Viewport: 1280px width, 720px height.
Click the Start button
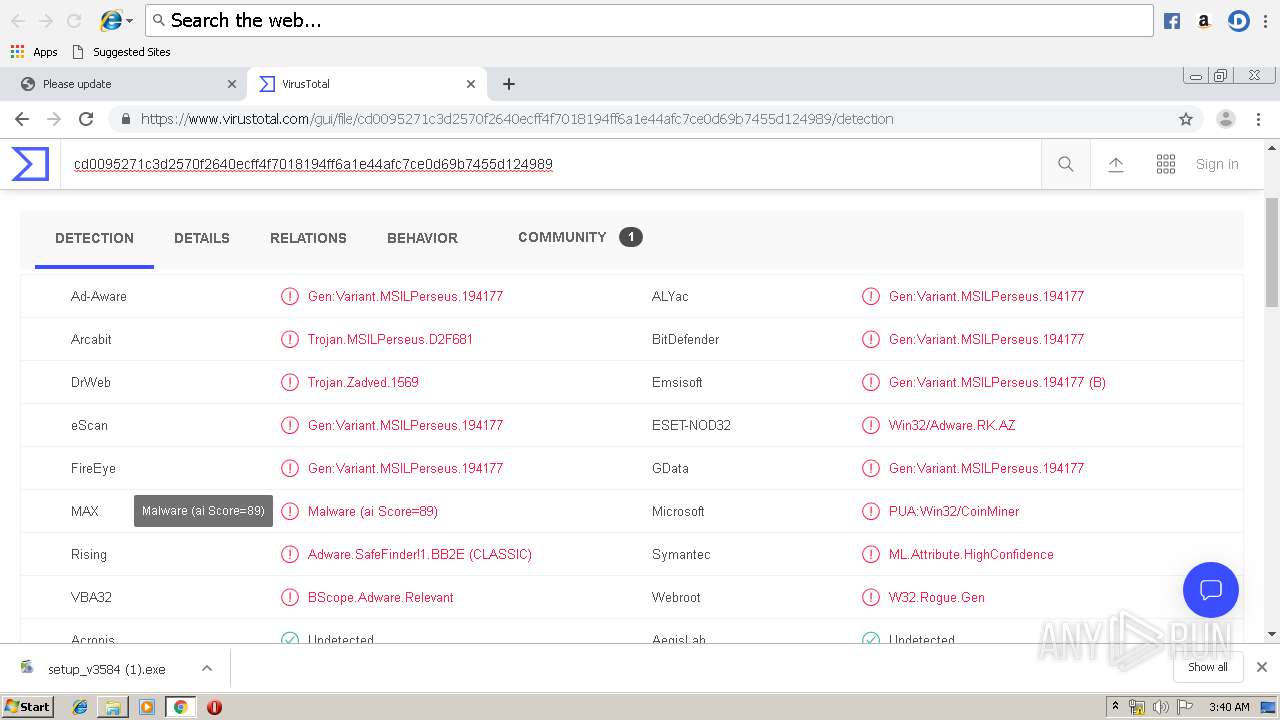coord(28,707)
